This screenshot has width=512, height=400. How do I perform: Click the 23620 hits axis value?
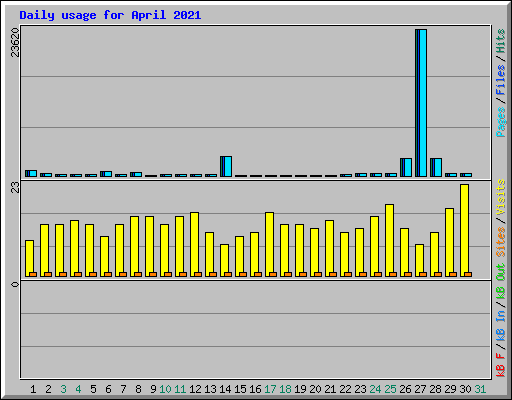[x=15, y=42]
